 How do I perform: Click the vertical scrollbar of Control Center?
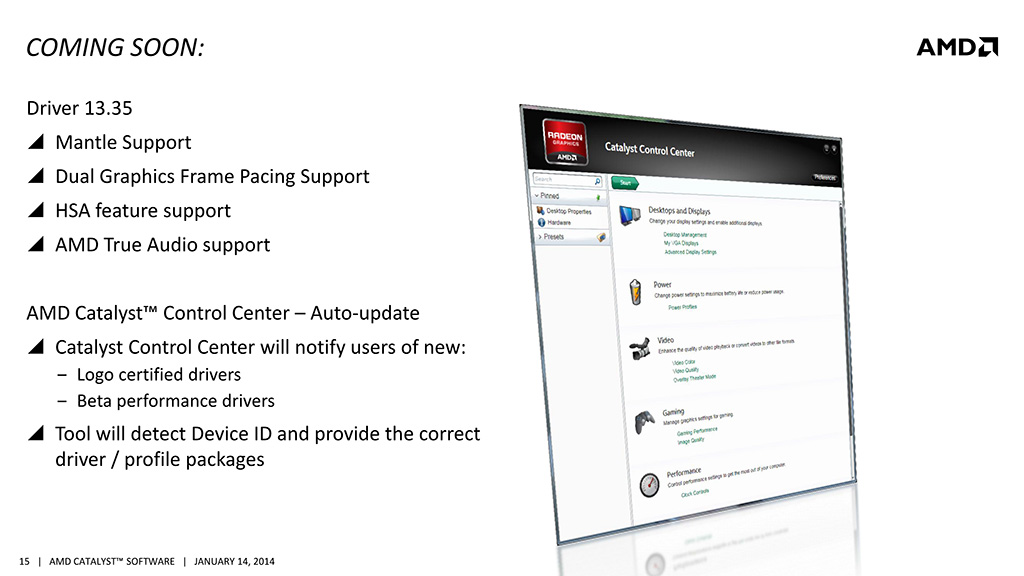coord(847,340)
